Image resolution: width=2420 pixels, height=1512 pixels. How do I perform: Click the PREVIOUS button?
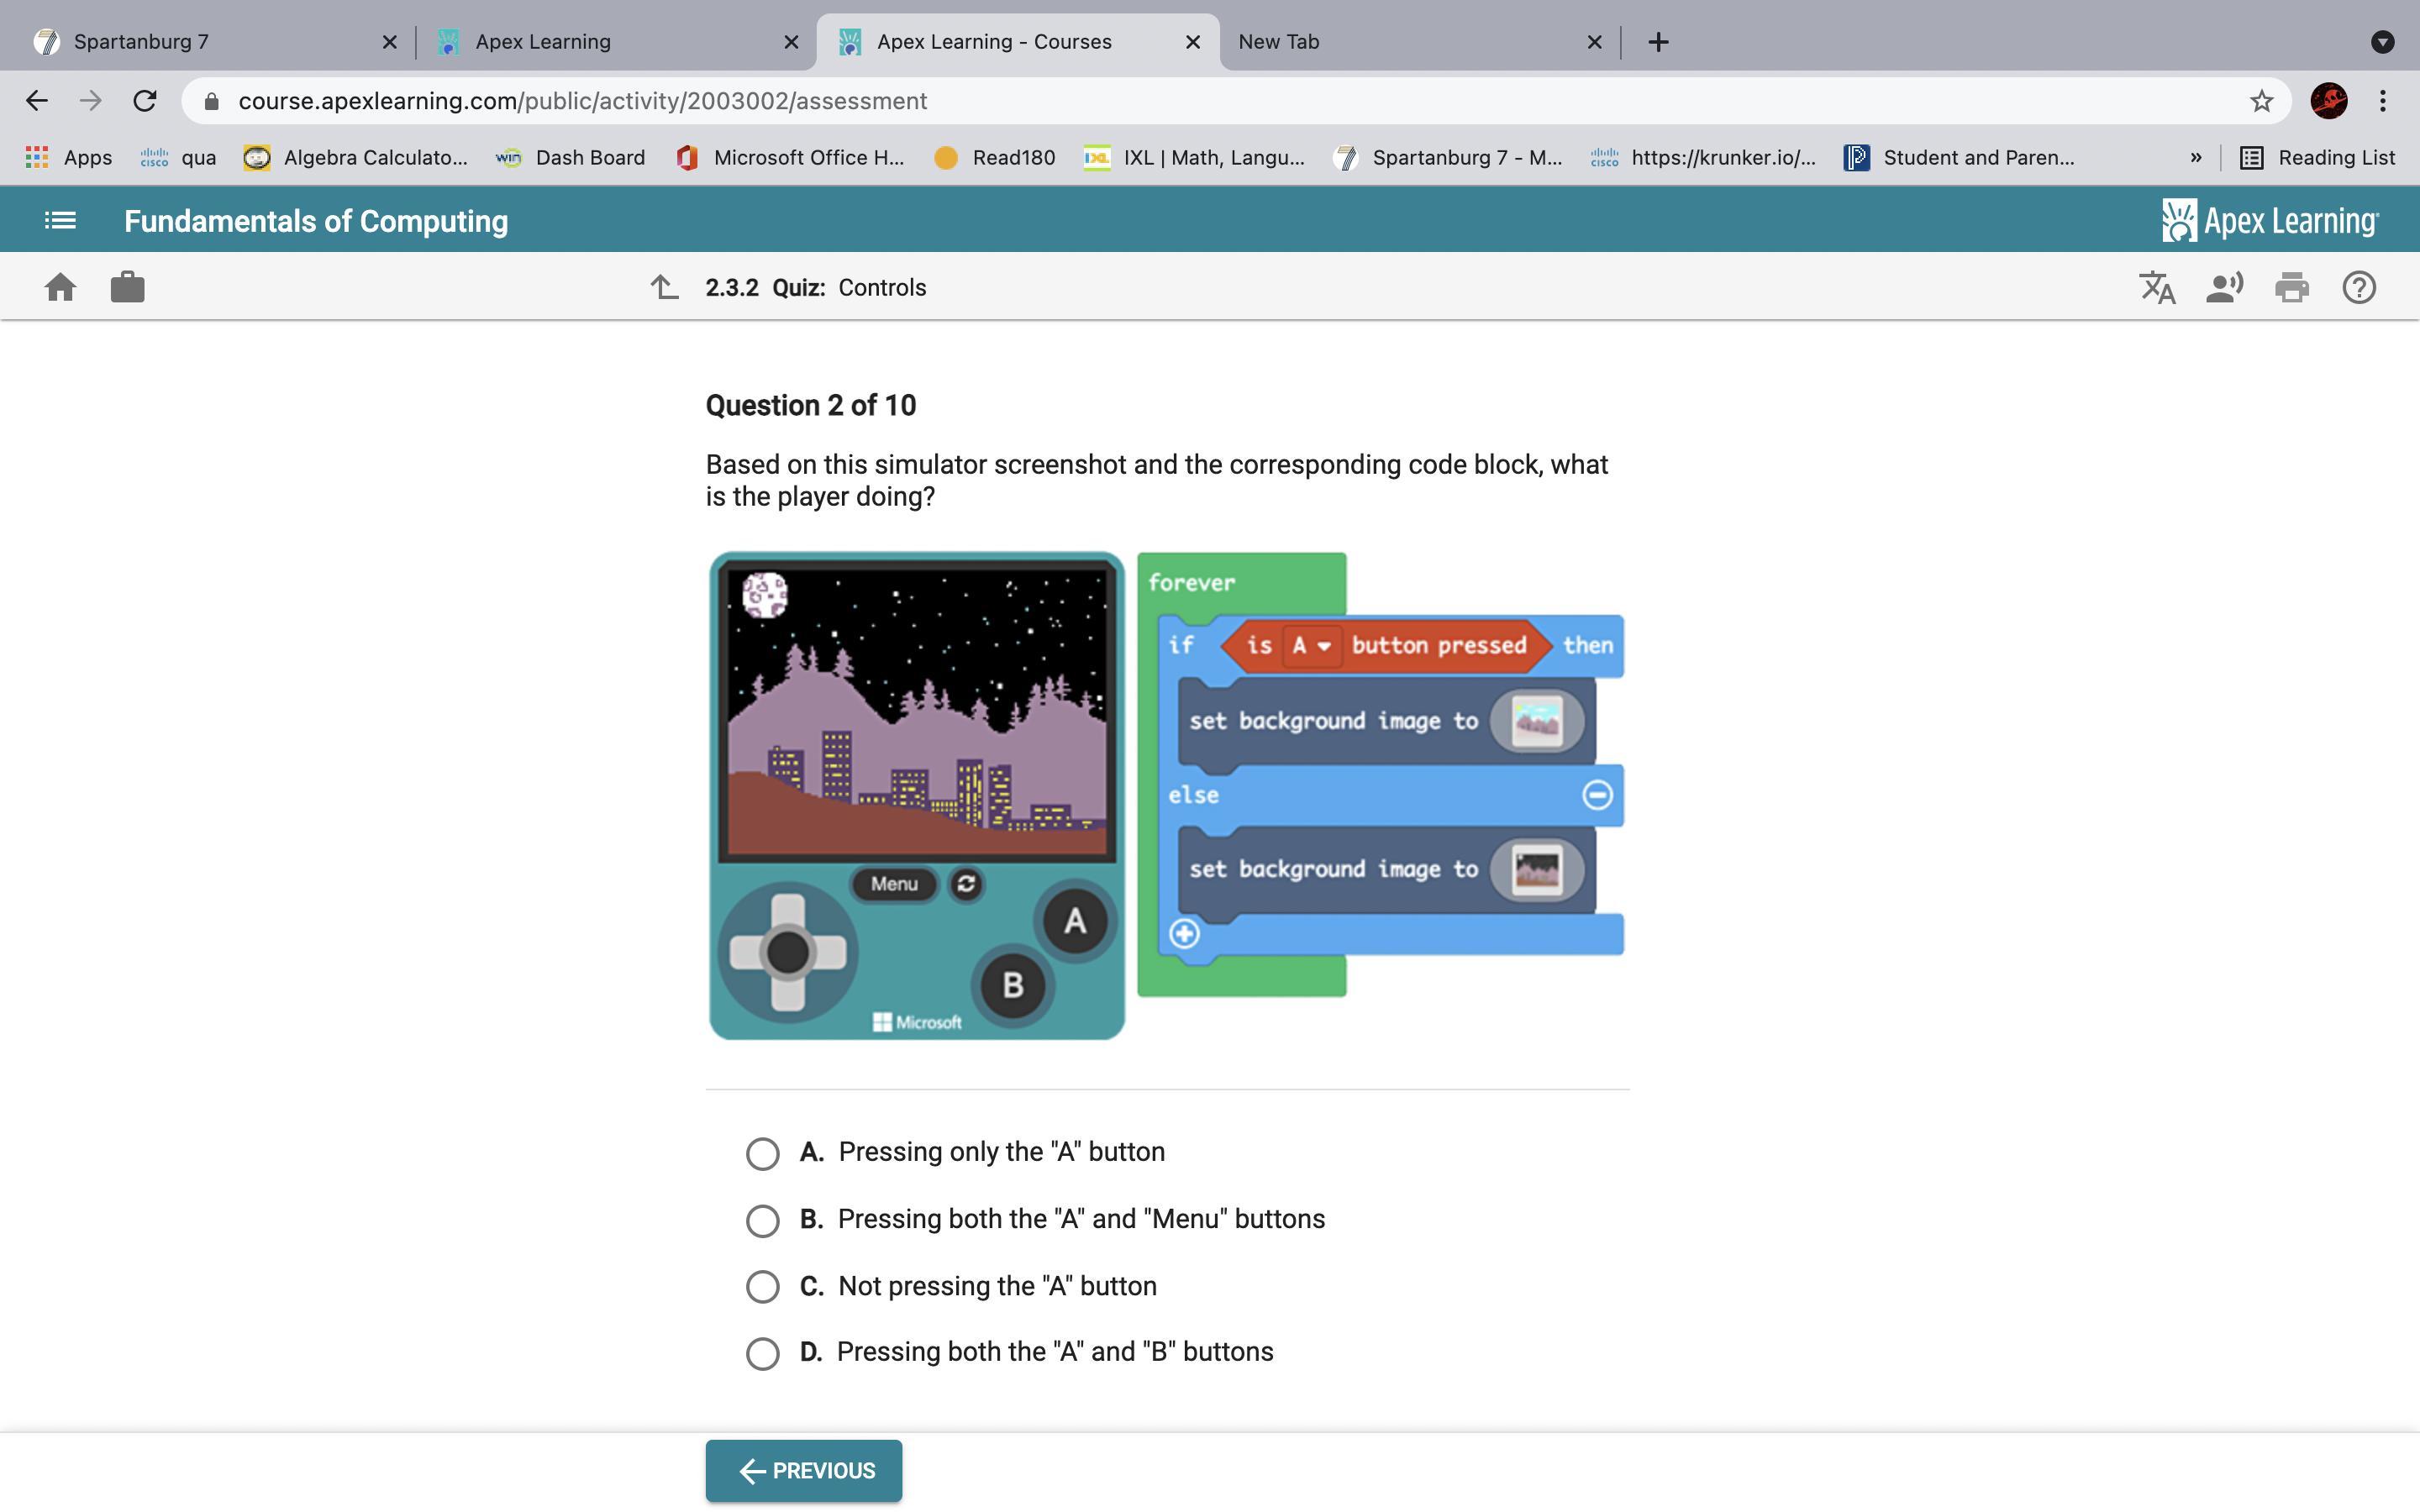click(803, 1470)
